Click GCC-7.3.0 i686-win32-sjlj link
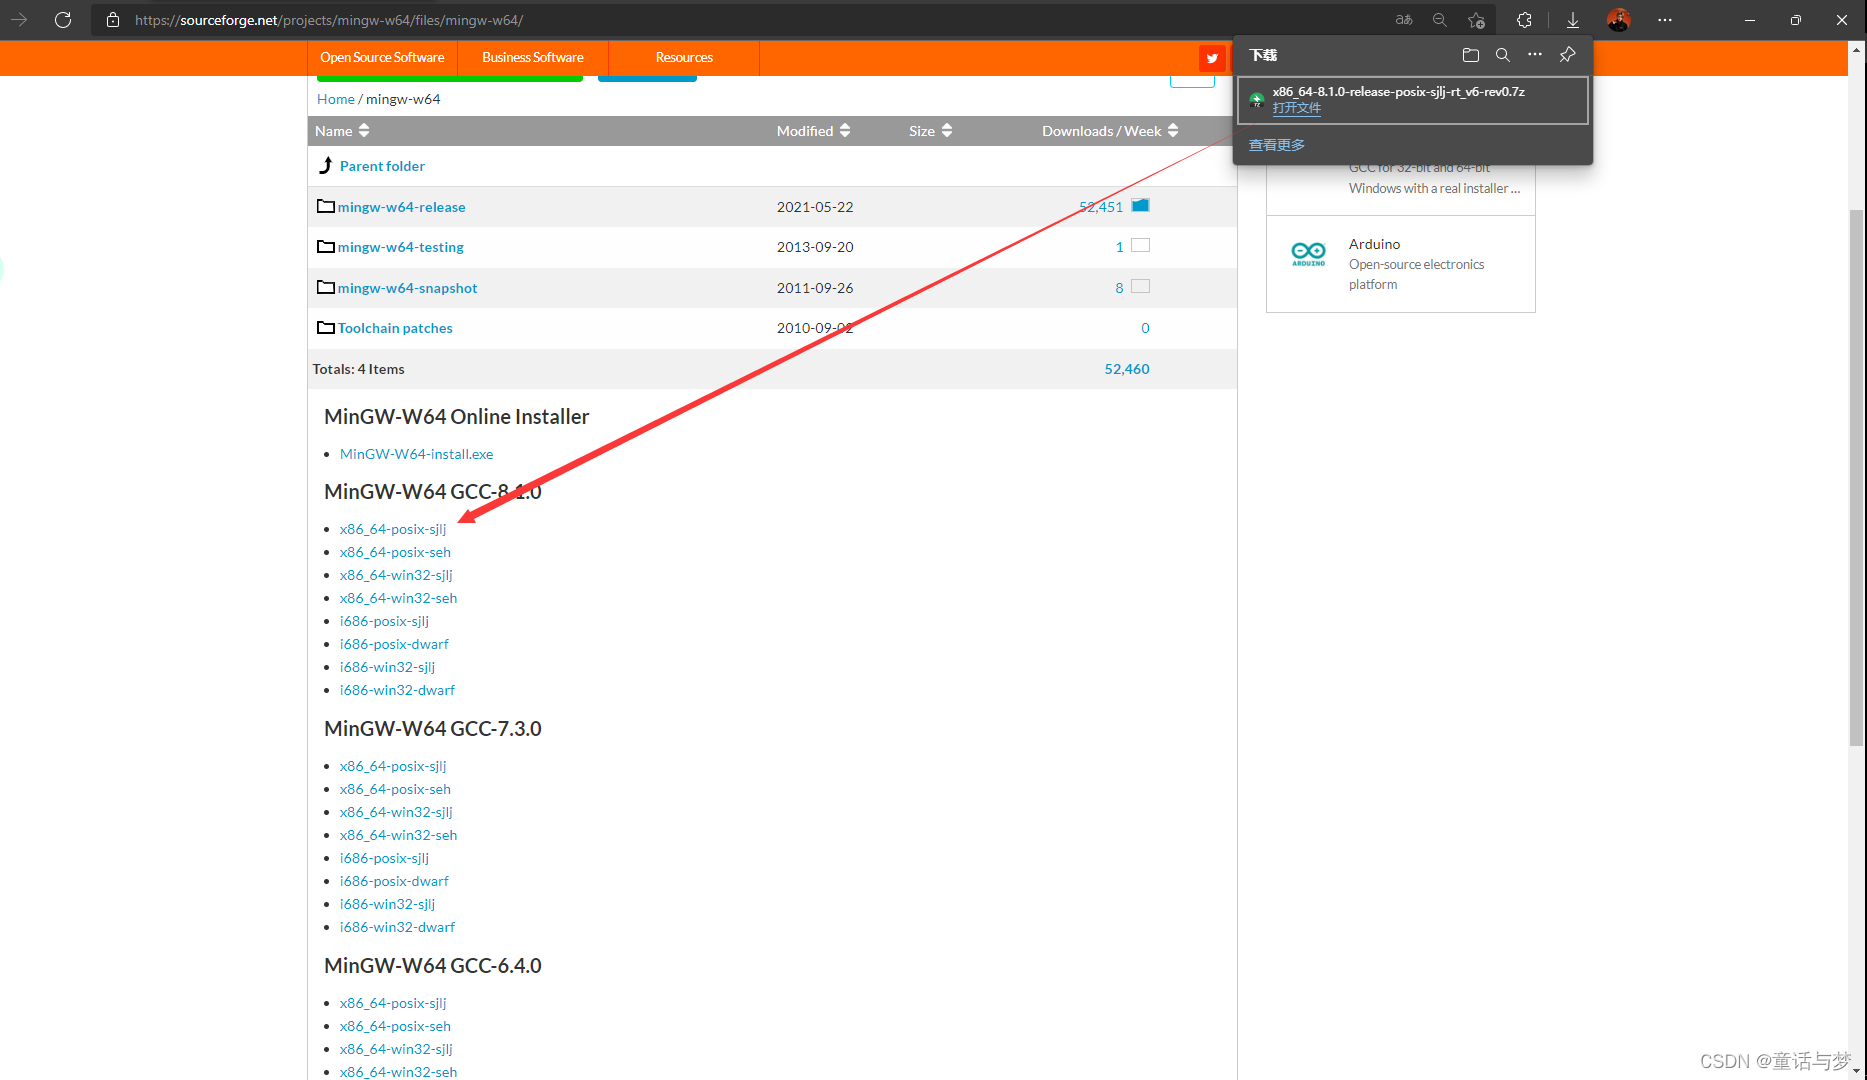 coord(387,904)
